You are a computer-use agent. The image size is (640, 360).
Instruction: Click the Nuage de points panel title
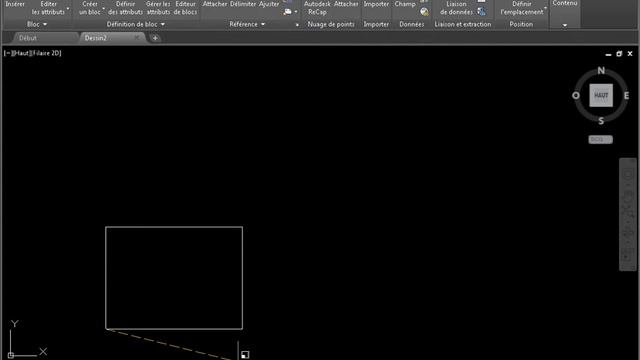[331, 24]
